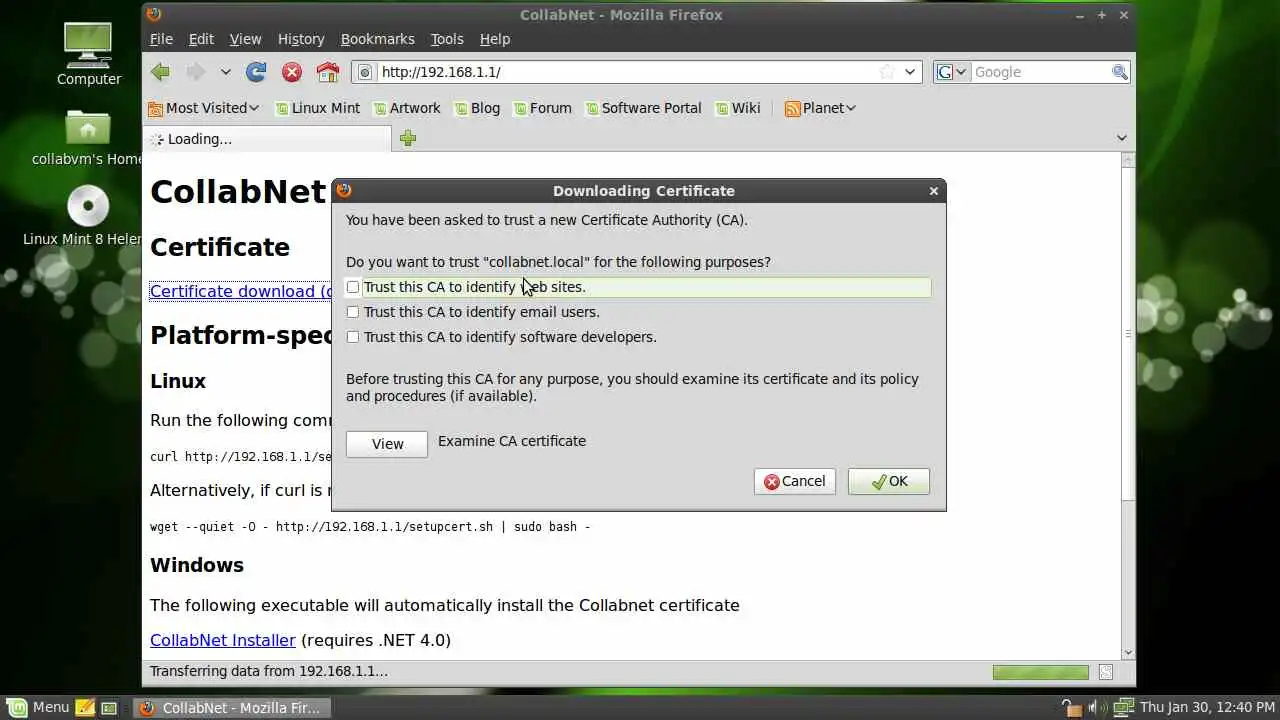This screenshot has height=720, width=1280.
Task: Open the Computer desktop icon
Action: [89, 55]
